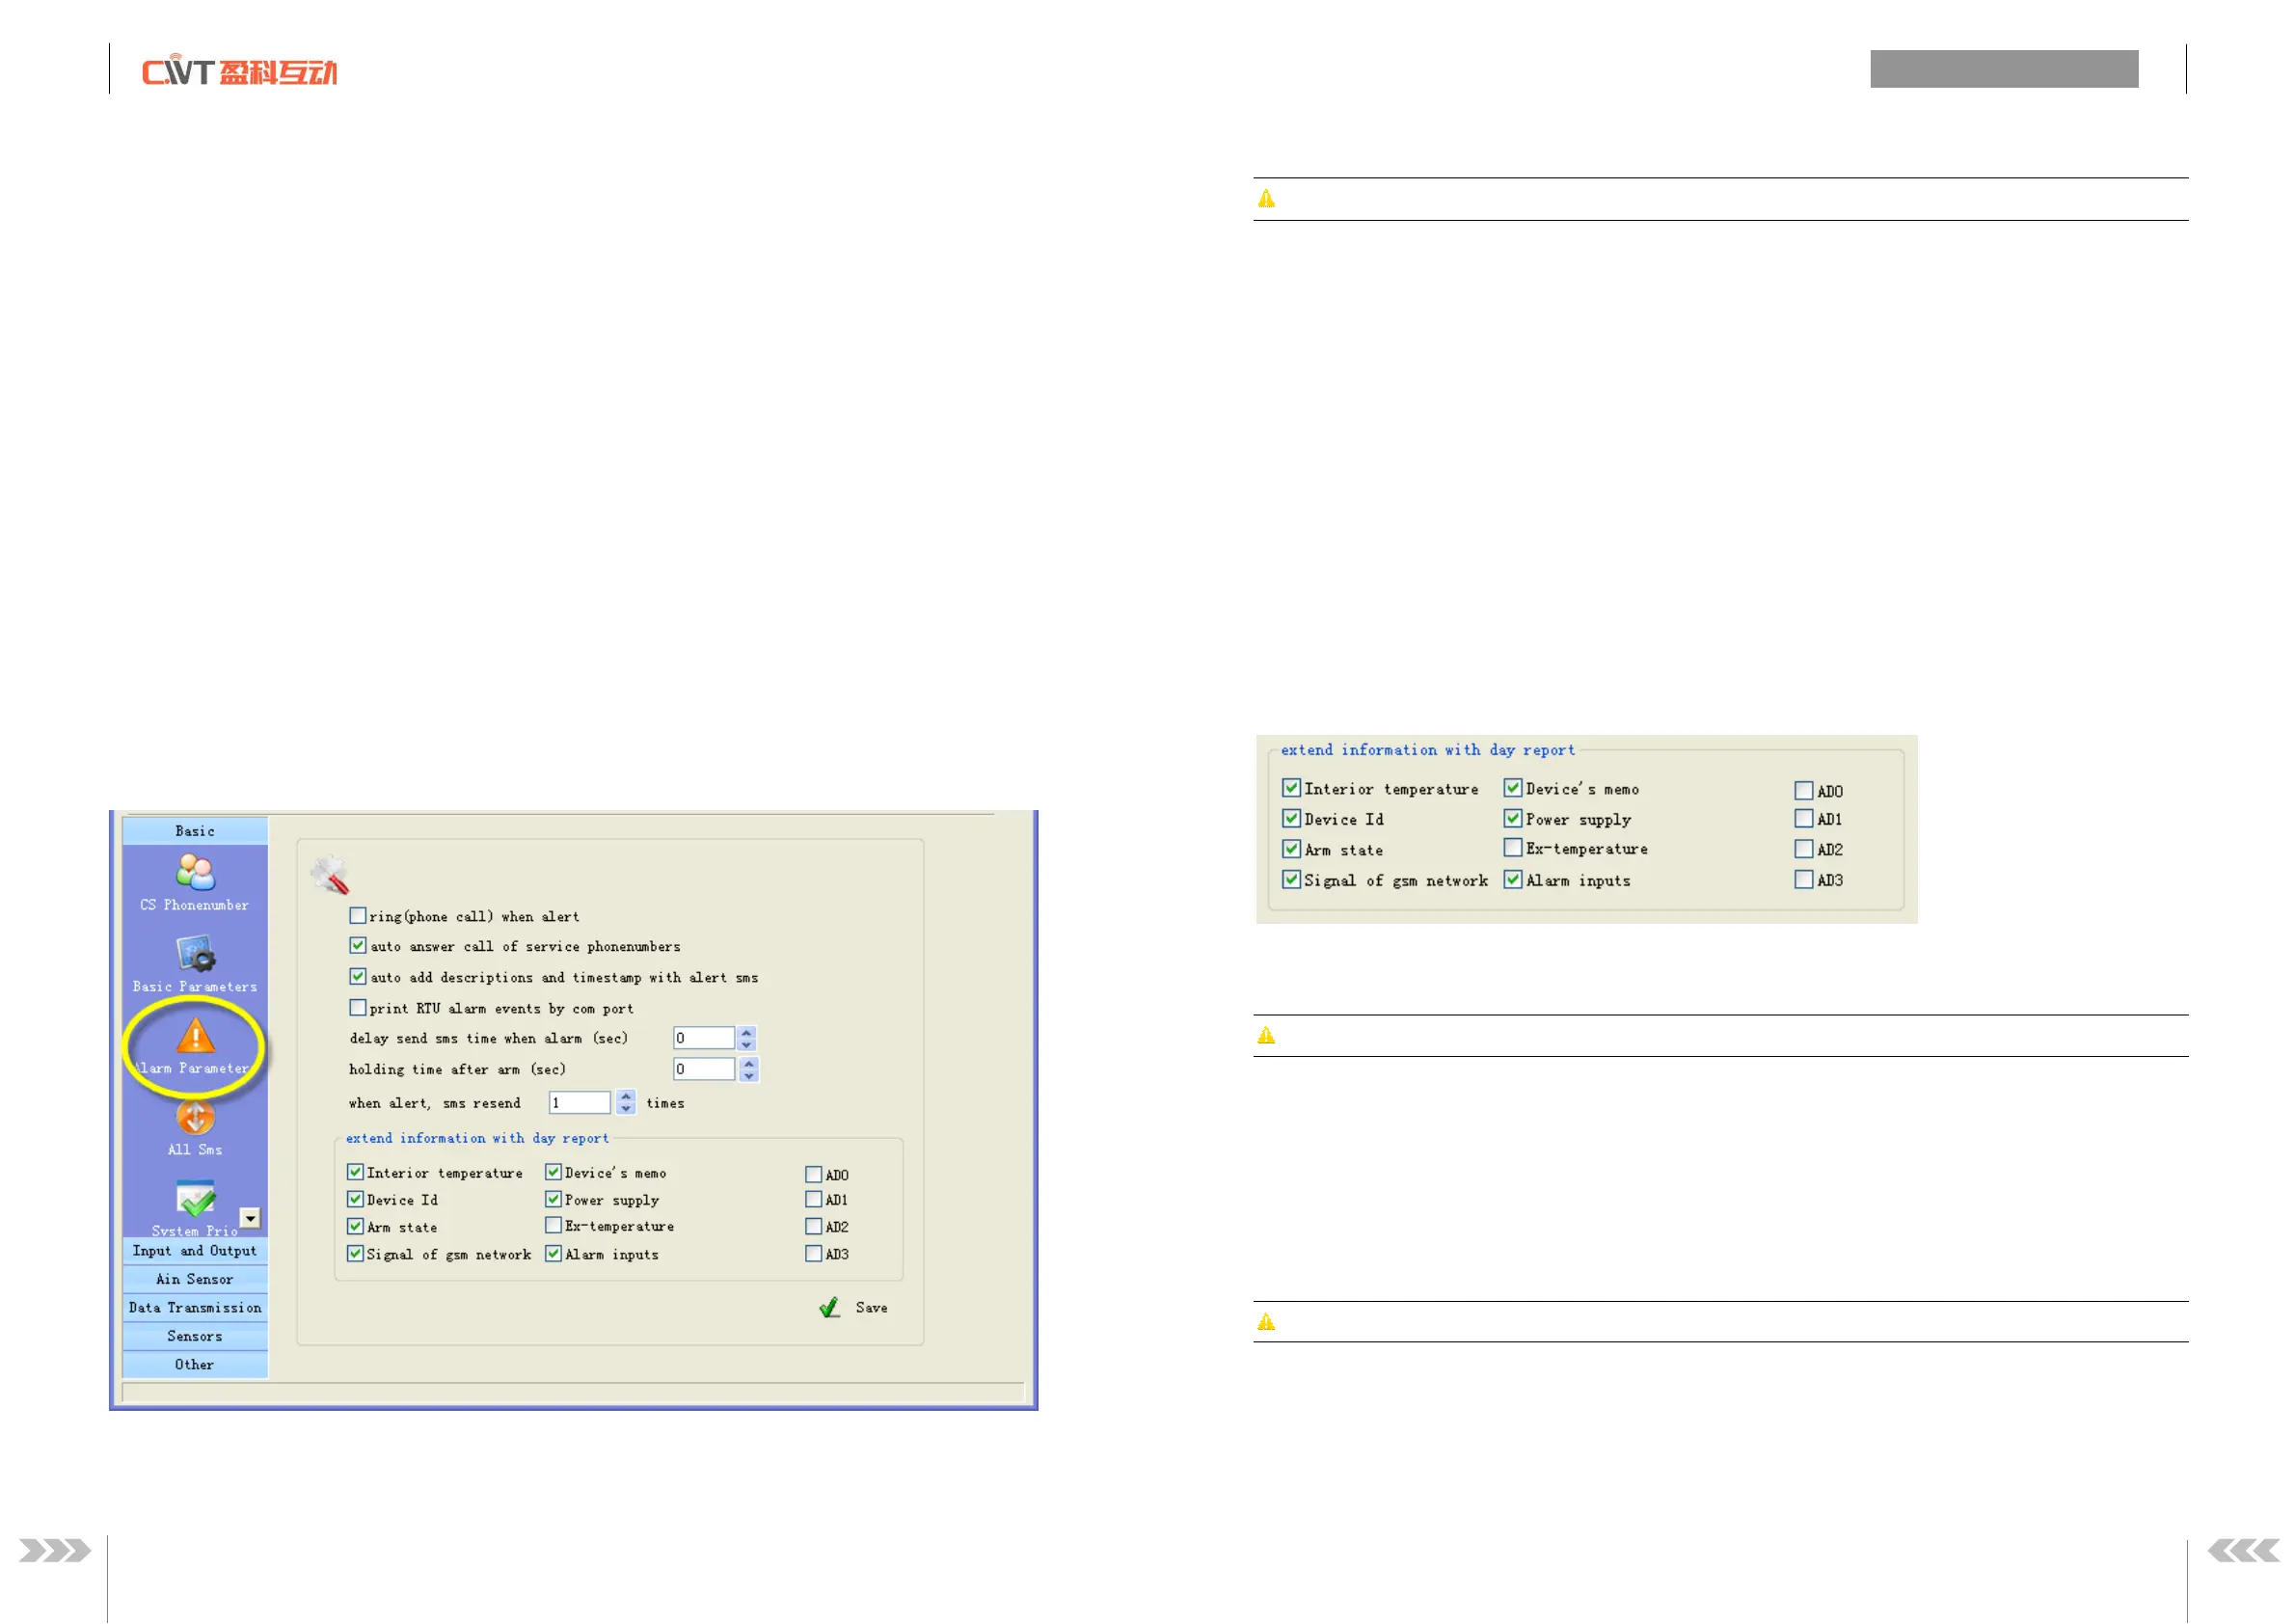Image resolution: width=2295 pixels, height=1624 pixels.
Task: Open the Sensors section tab
Action: (195, 1337)
